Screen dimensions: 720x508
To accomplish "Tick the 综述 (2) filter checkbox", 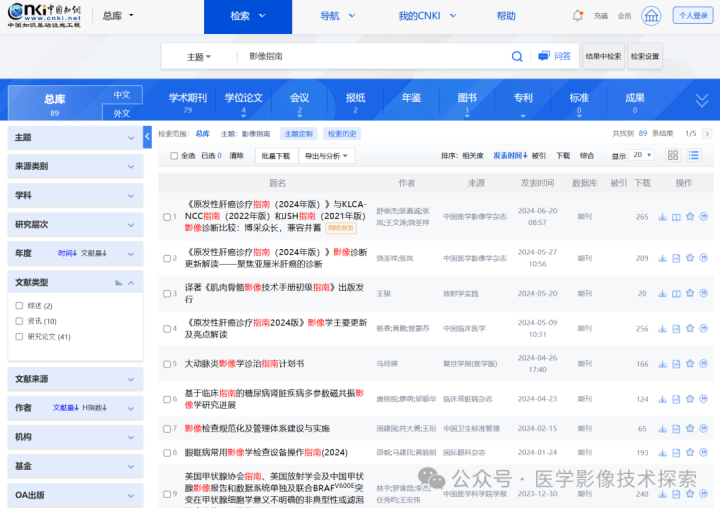I will point(19,305).
